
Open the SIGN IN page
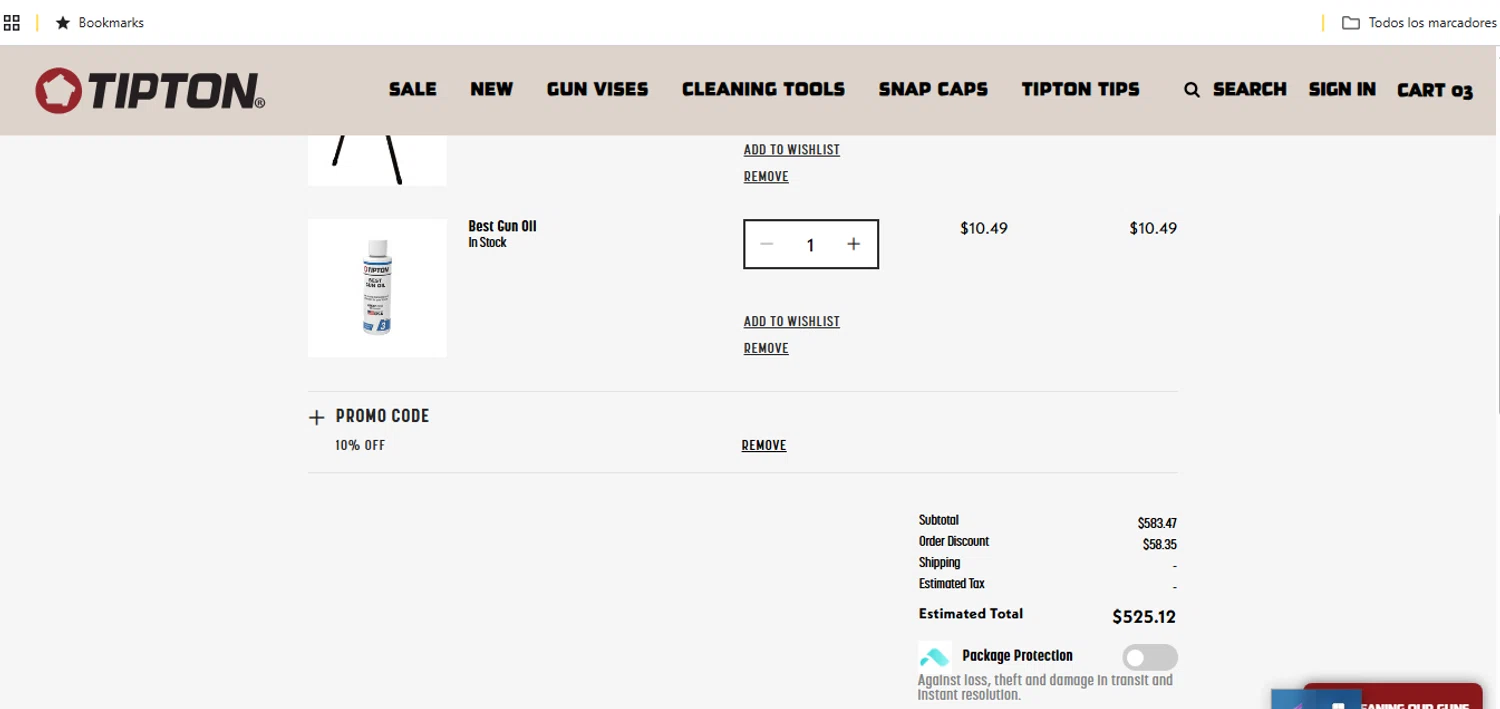pyautogui.click(x=1342, y=89)
